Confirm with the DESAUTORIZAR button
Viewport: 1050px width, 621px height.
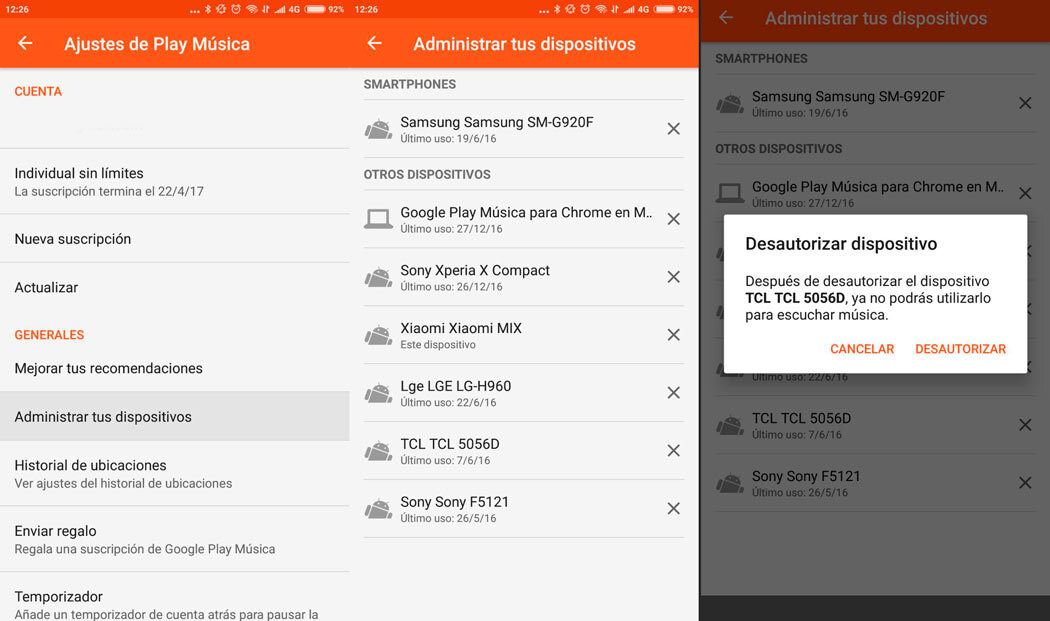pyautogui.click(x=960, y=349)
